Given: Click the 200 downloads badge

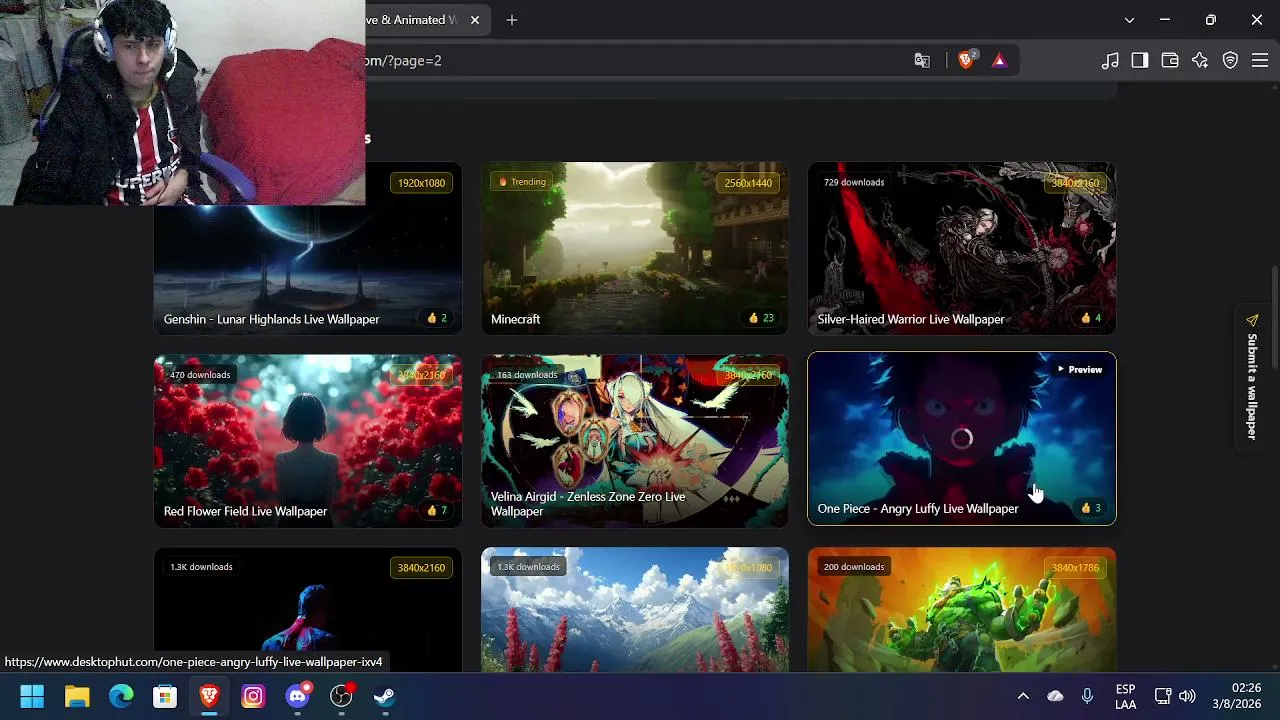Looking at the screenshot, I should 854,567.
